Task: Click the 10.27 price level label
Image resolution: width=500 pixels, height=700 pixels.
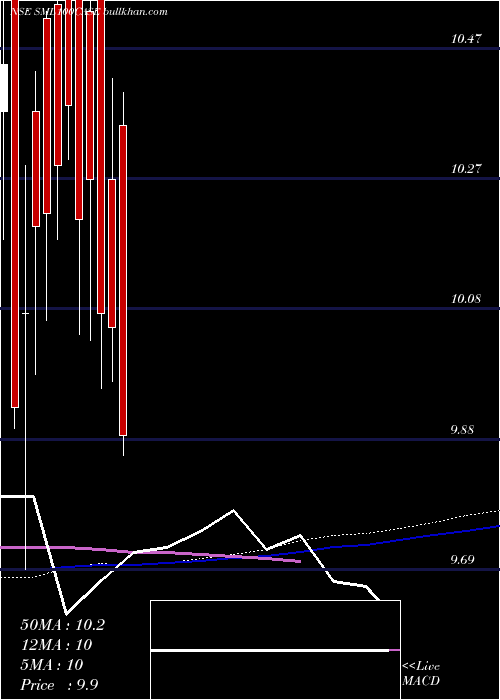Action: 467,169
